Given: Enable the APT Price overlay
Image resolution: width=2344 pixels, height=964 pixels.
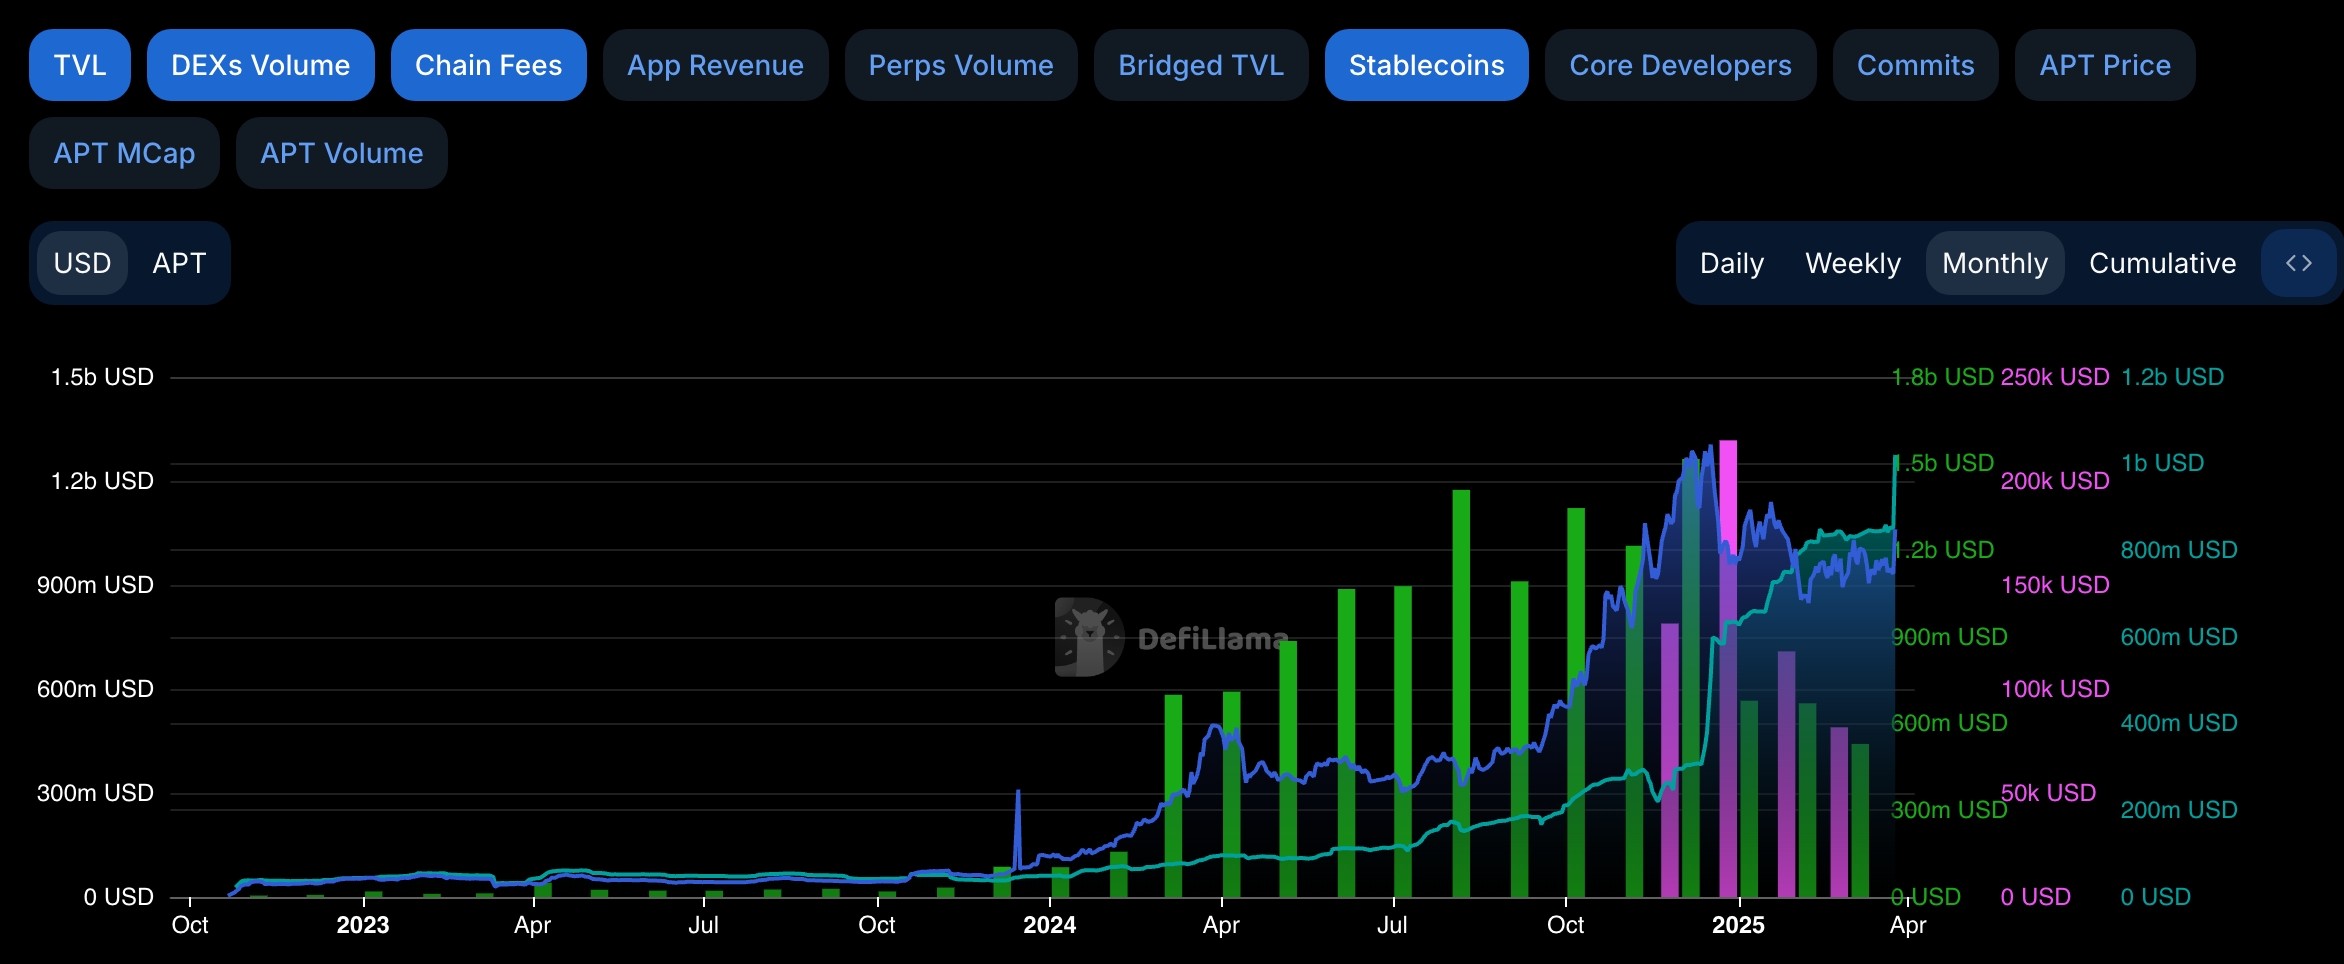Looking at the screenshot, I should pos(2102,64).
